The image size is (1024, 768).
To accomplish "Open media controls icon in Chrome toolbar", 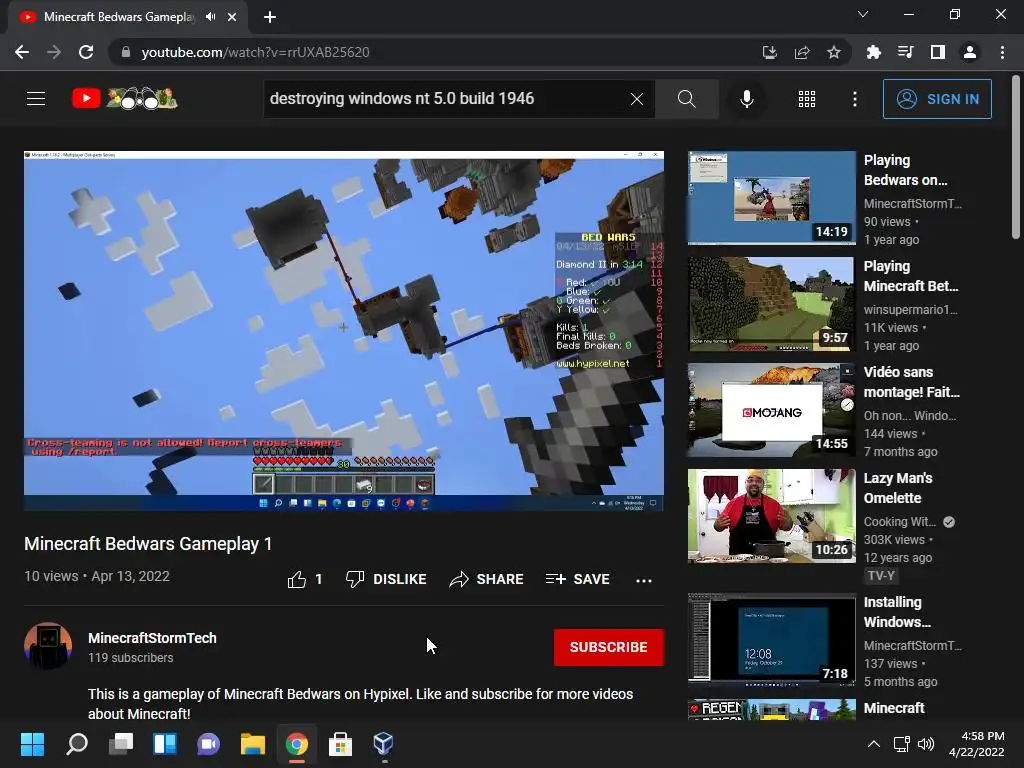I will (905, 52).
